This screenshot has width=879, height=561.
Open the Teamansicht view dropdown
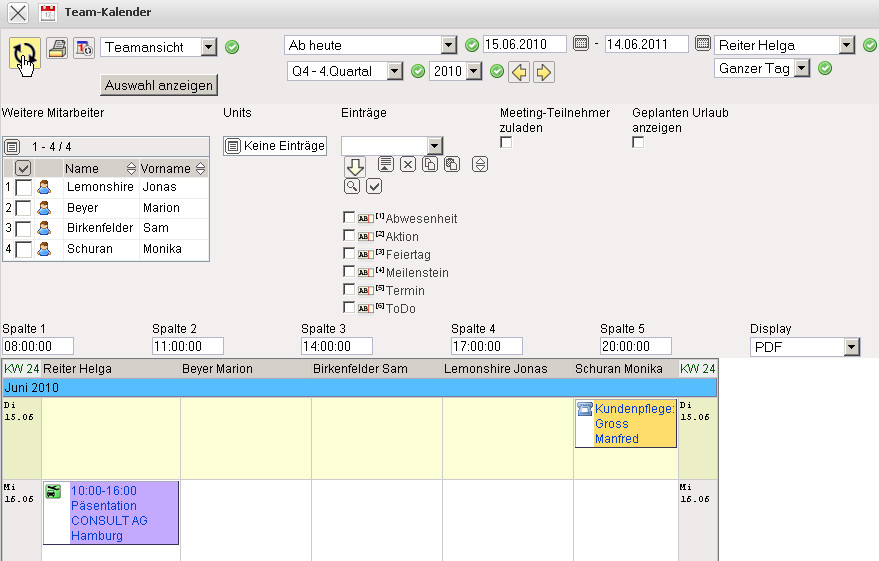(x=208, y=47)
